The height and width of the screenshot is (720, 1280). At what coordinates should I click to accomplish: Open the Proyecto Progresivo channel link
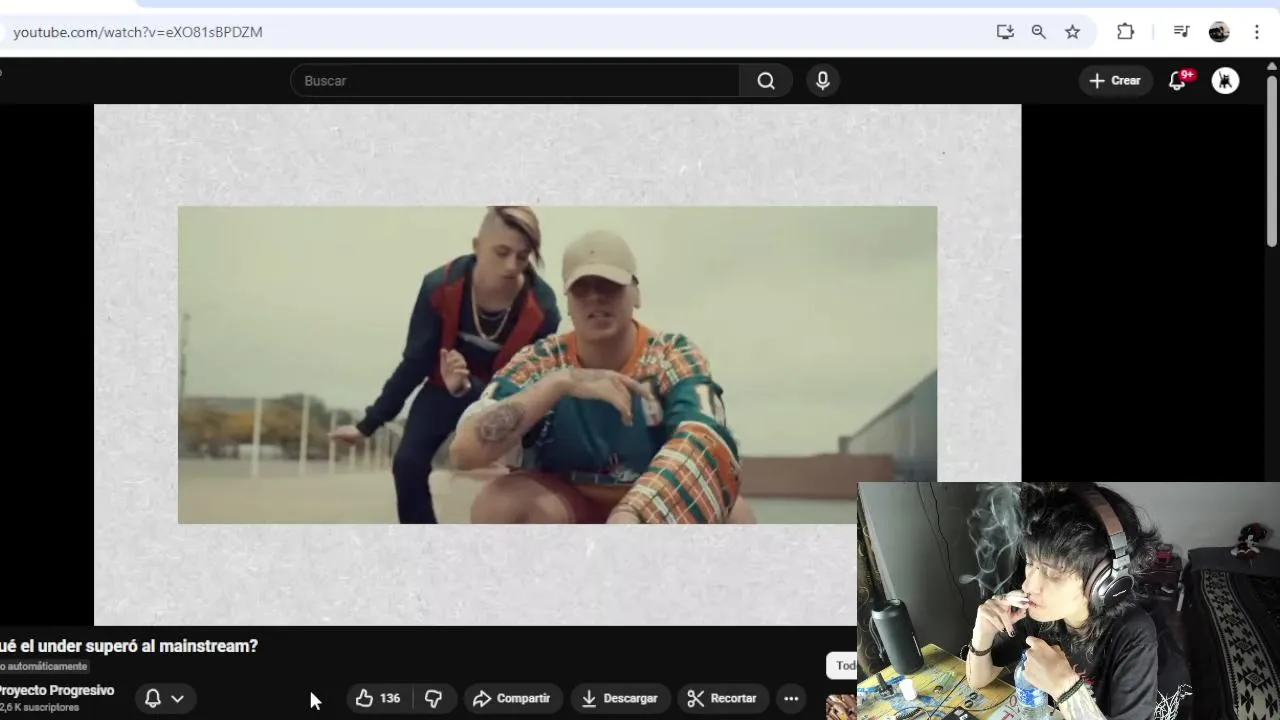(x=56, y=690)
